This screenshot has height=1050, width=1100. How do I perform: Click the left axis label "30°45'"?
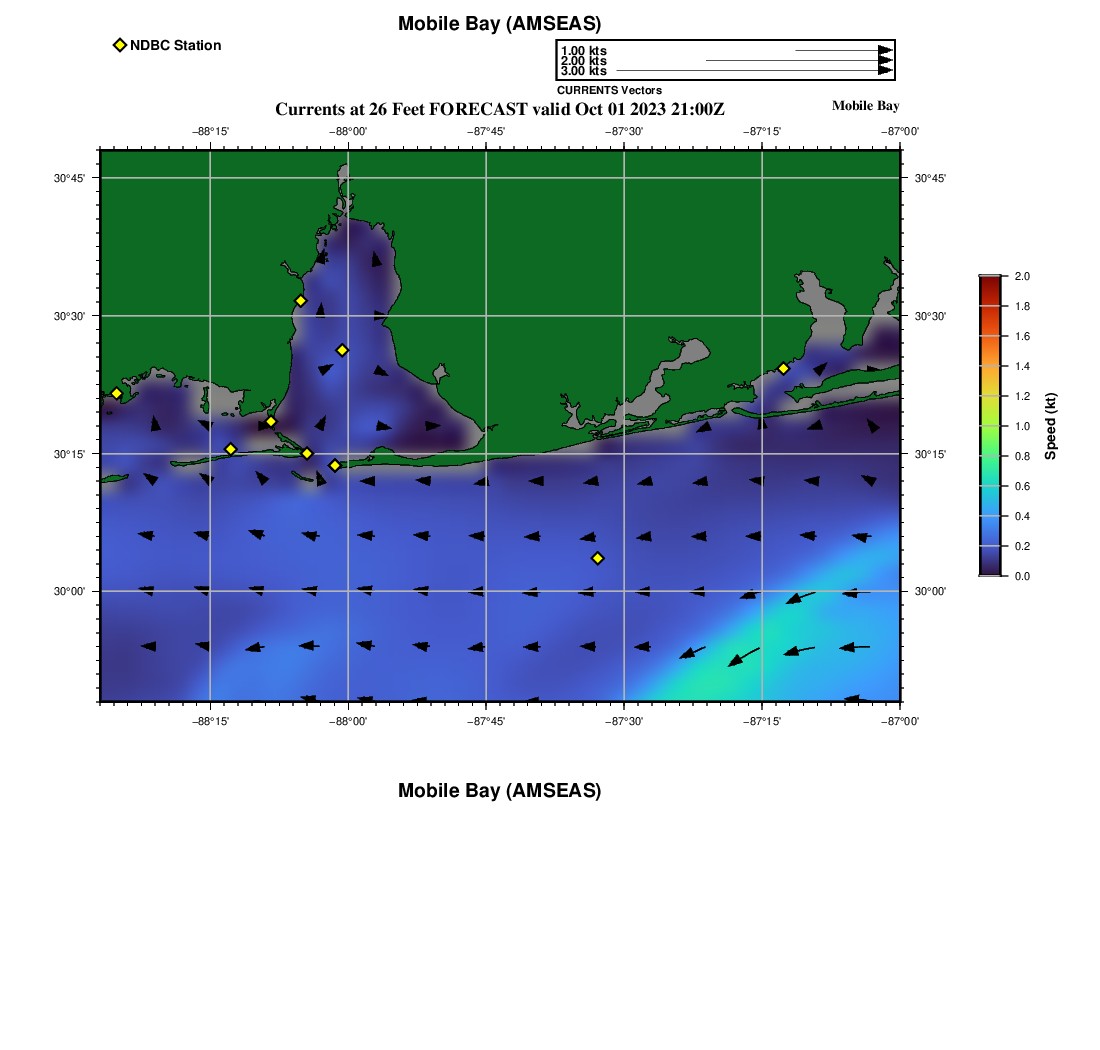(x=69, y=178)
